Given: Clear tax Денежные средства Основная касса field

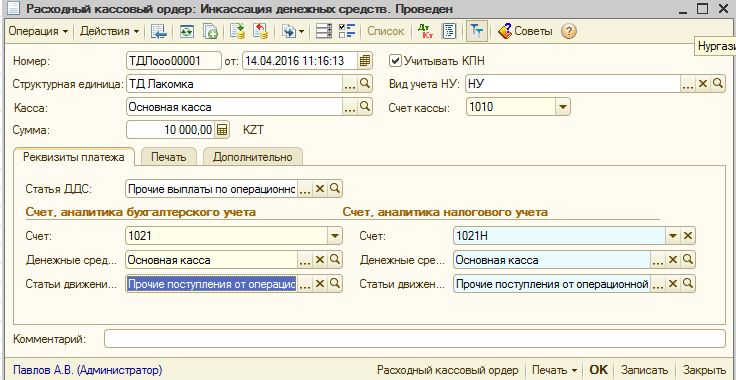Looking at the screenshot, I should click(673, 259).
